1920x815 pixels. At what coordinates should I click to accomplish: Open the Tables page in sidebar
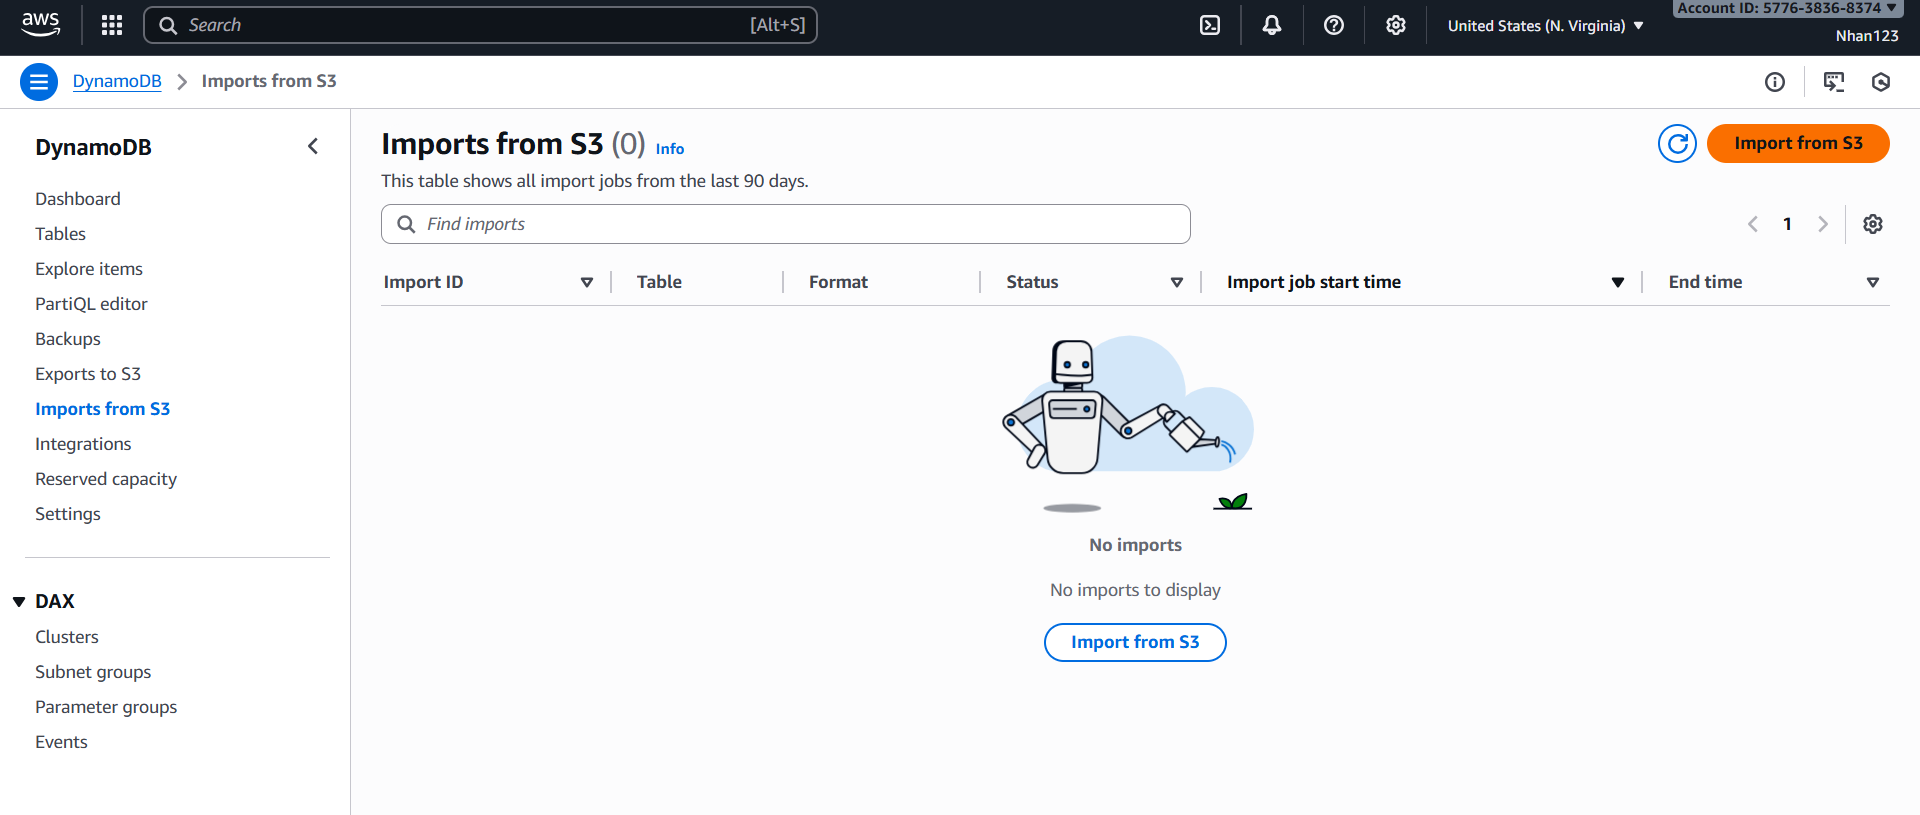click(61, 234)
